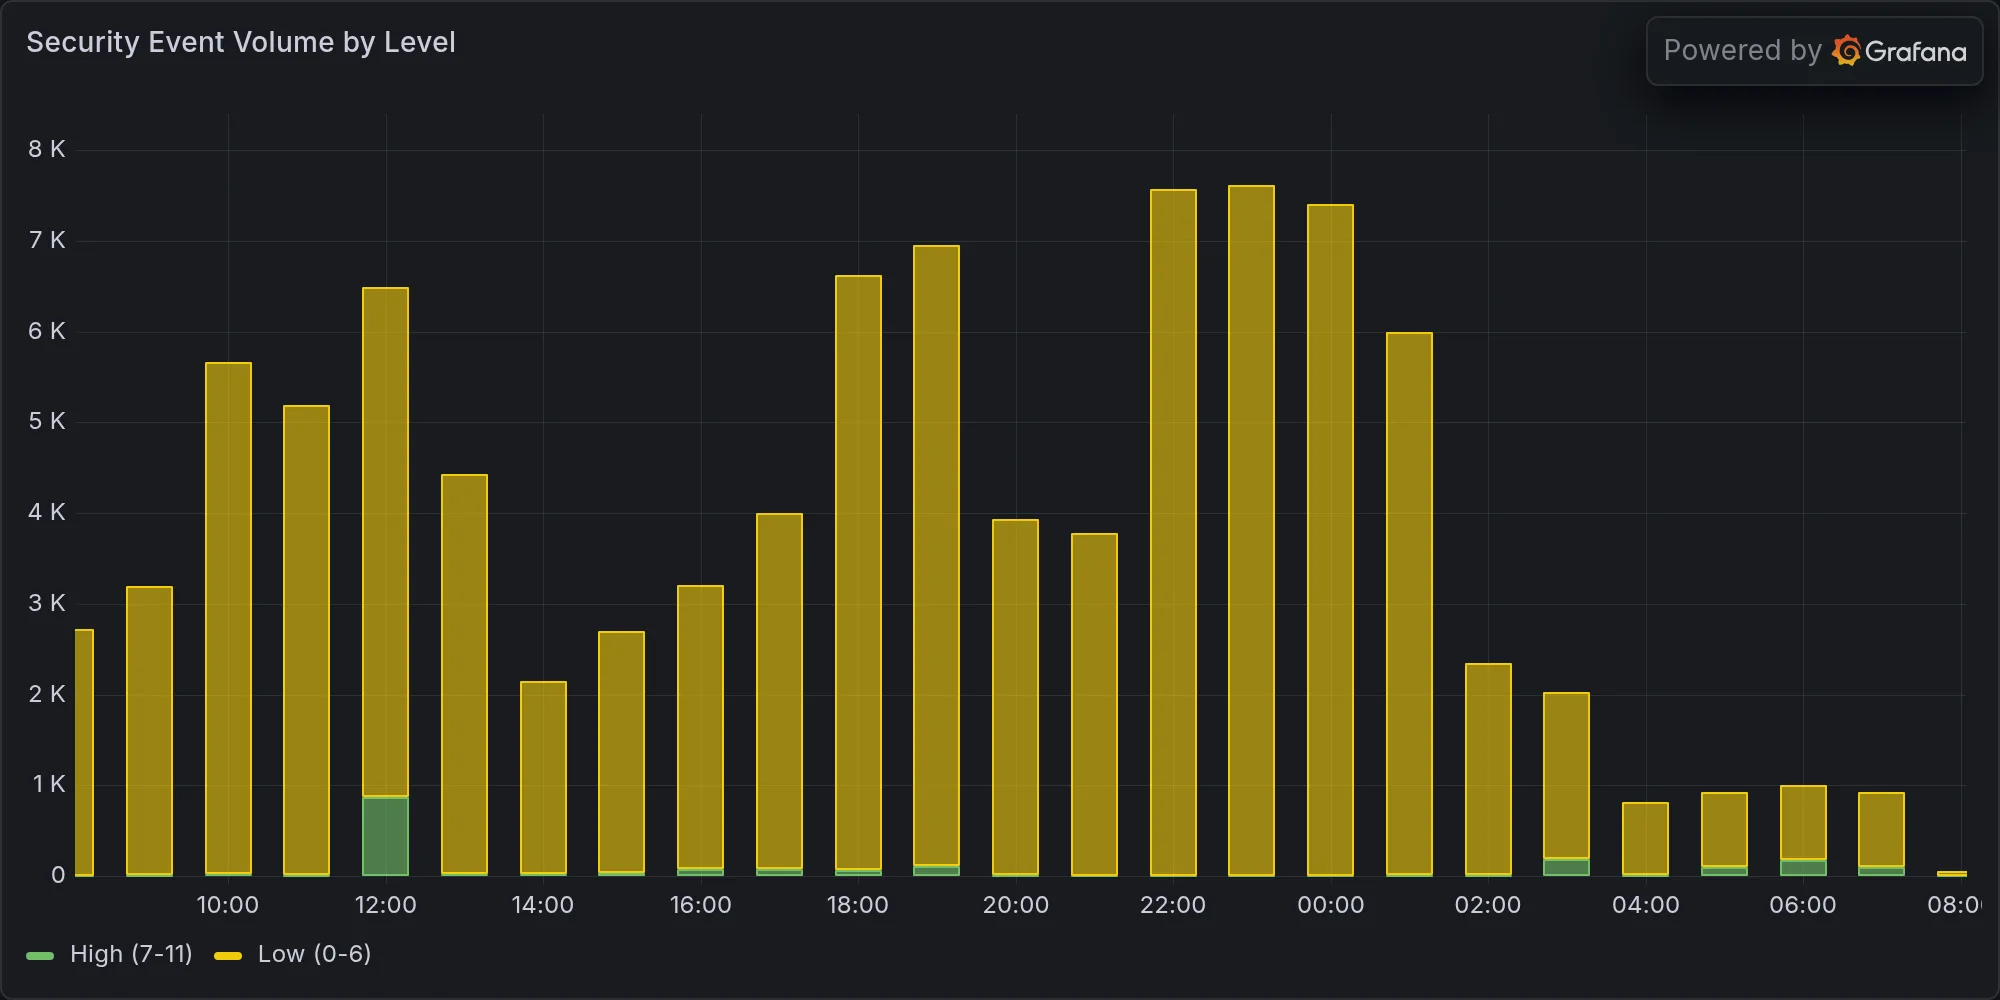Click the 22:00 time axis label
Image resolution: width=2000 pixels, height=1000 pixels.
point(1173,905)
